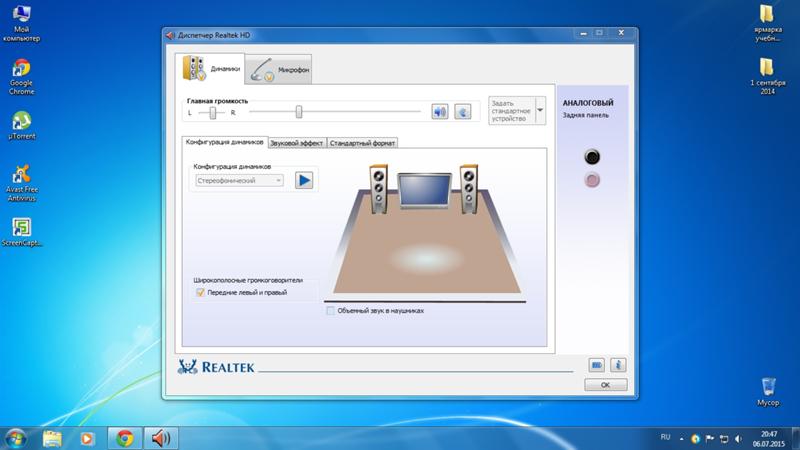Open the media player from the taskbar
The image size is (800, 450).
point(87,438)
